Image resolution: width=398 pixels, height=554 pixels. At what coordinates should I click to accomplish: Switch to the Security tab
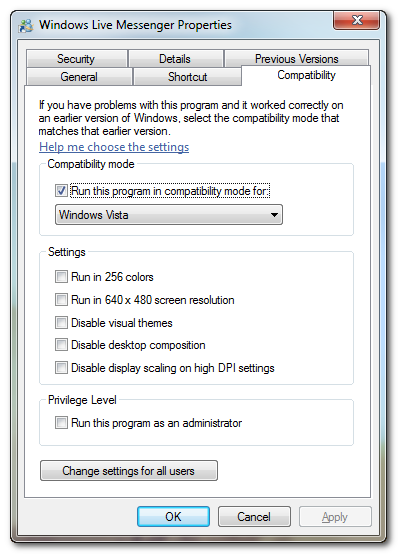(x=76, y=59)
